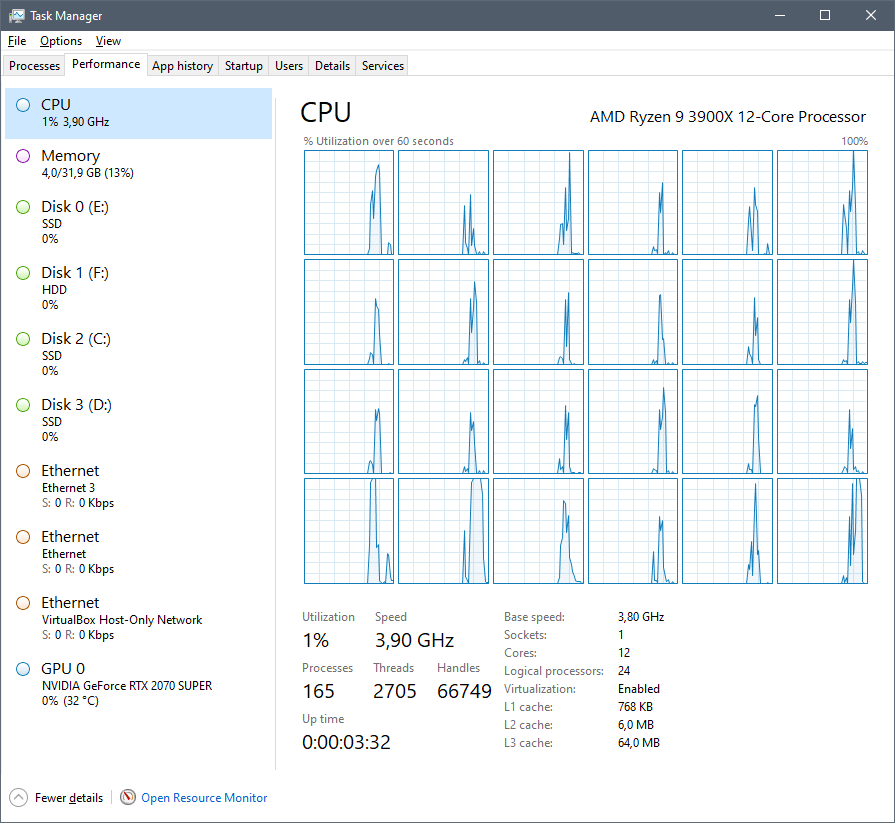Open Resource Monitor link
This screenshot has width=895, height=823.
click(204, 798)
